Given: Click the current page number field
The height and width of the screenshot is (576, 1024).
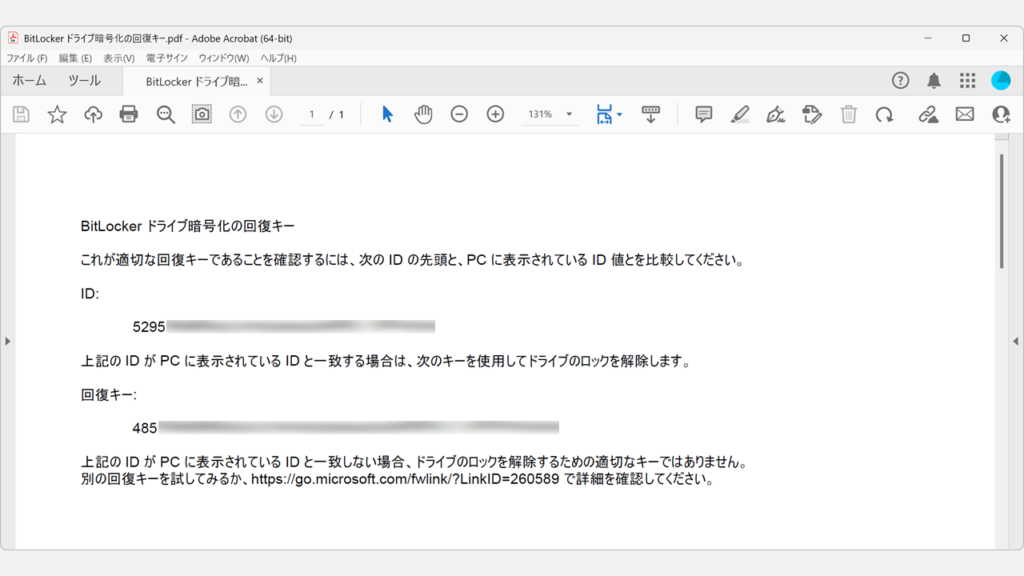Looking at the screenshot, I should point(312,114).
